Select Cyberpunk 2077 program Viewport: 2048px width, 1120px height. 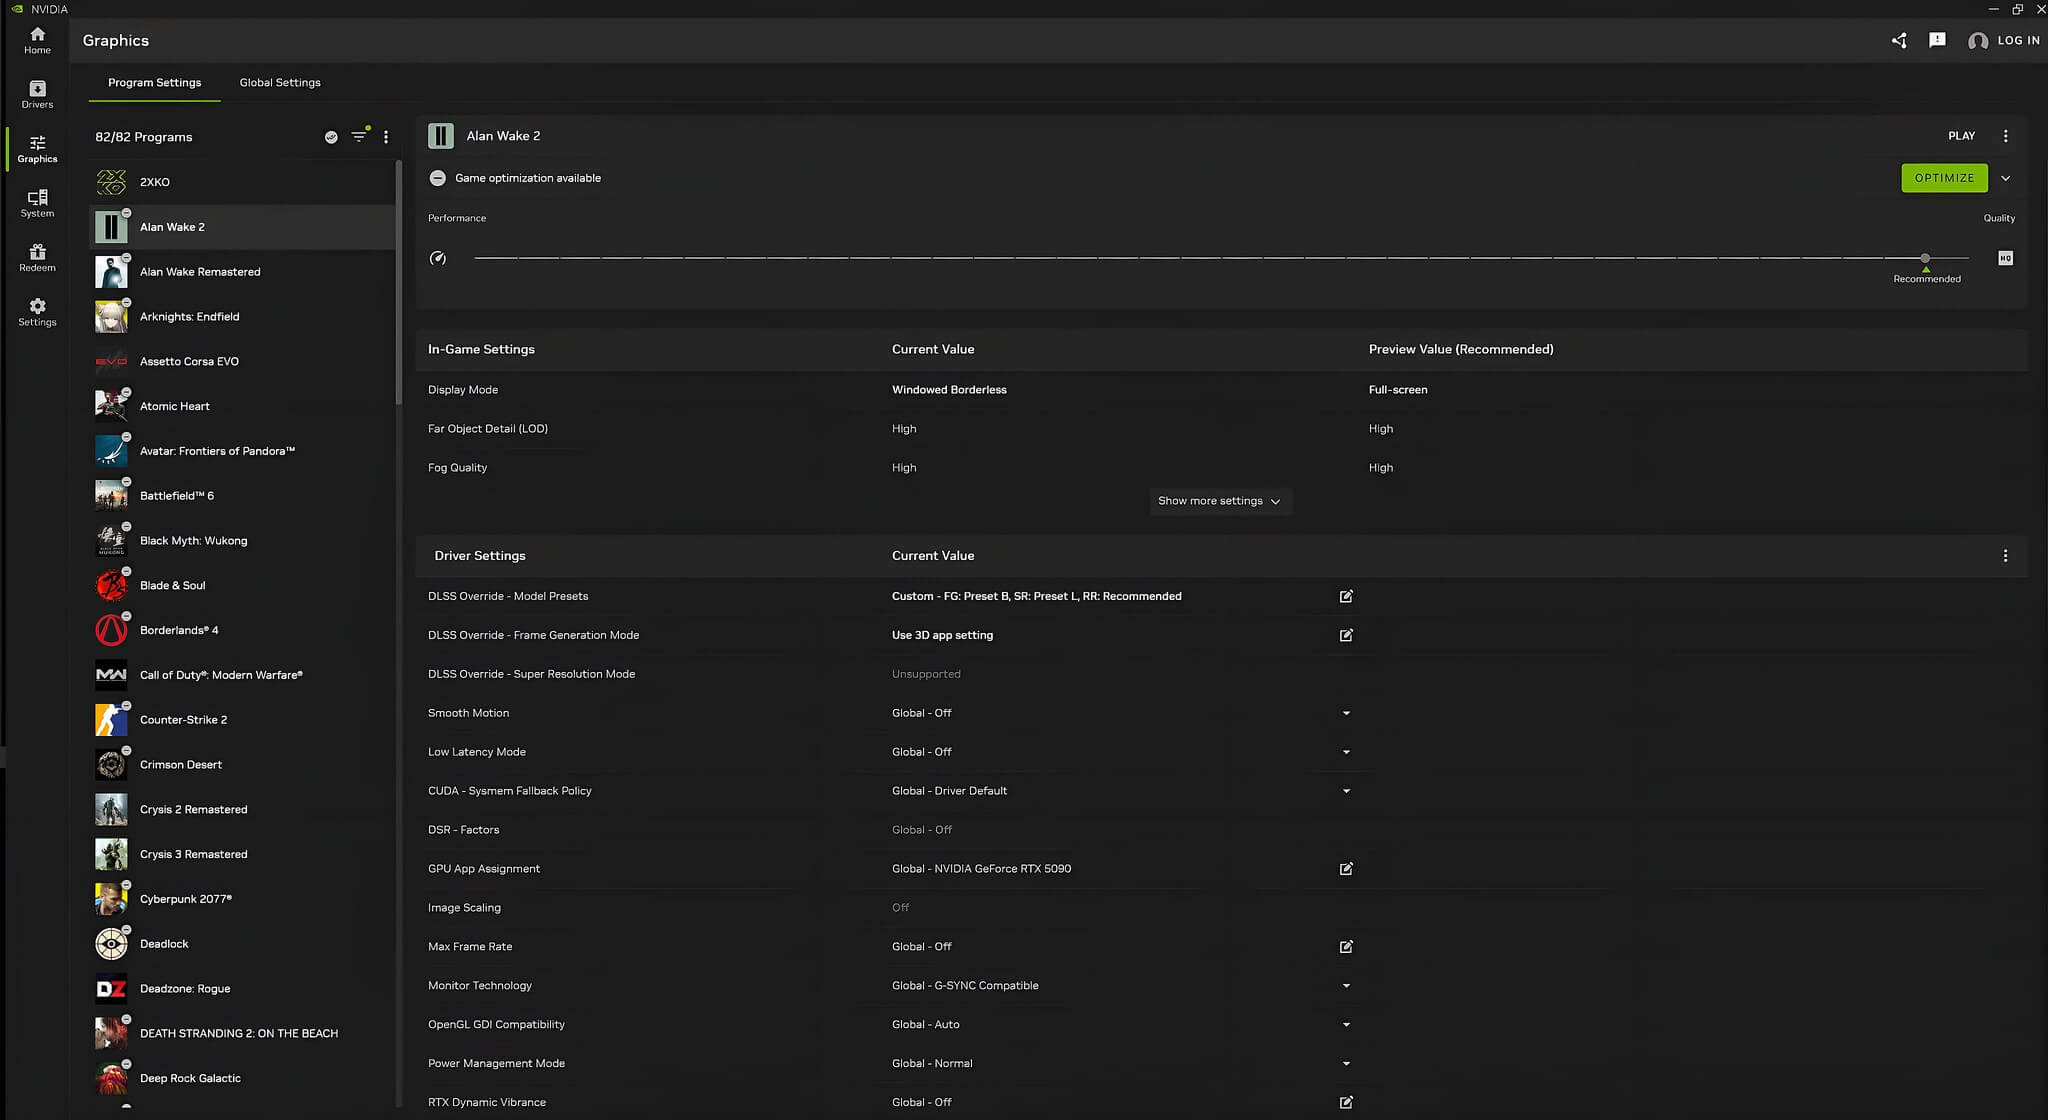tap(242, 899)
